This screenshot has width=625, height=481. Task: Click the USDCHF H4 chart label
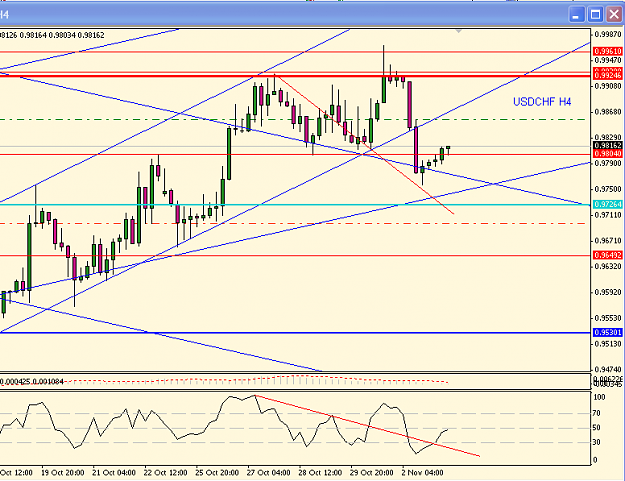click(x=542, y=102)
